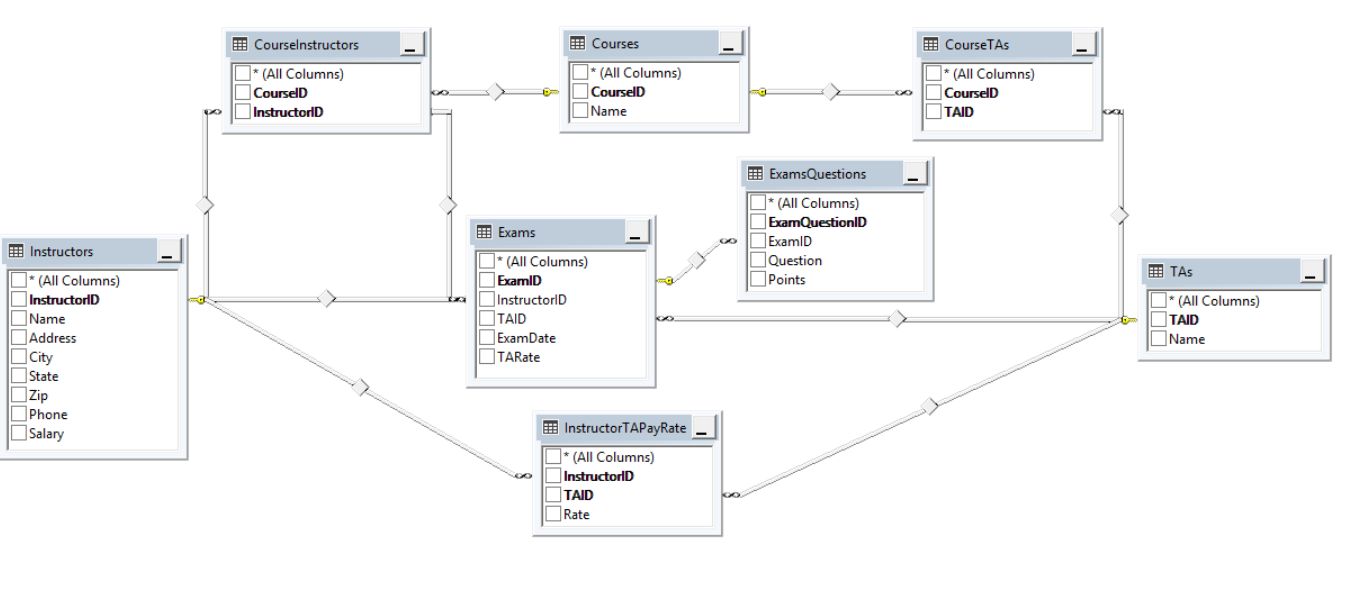This screenshot has height=598, width=1371.
Task: Click the Exams table title icon
Action: (x=484, y=232)
